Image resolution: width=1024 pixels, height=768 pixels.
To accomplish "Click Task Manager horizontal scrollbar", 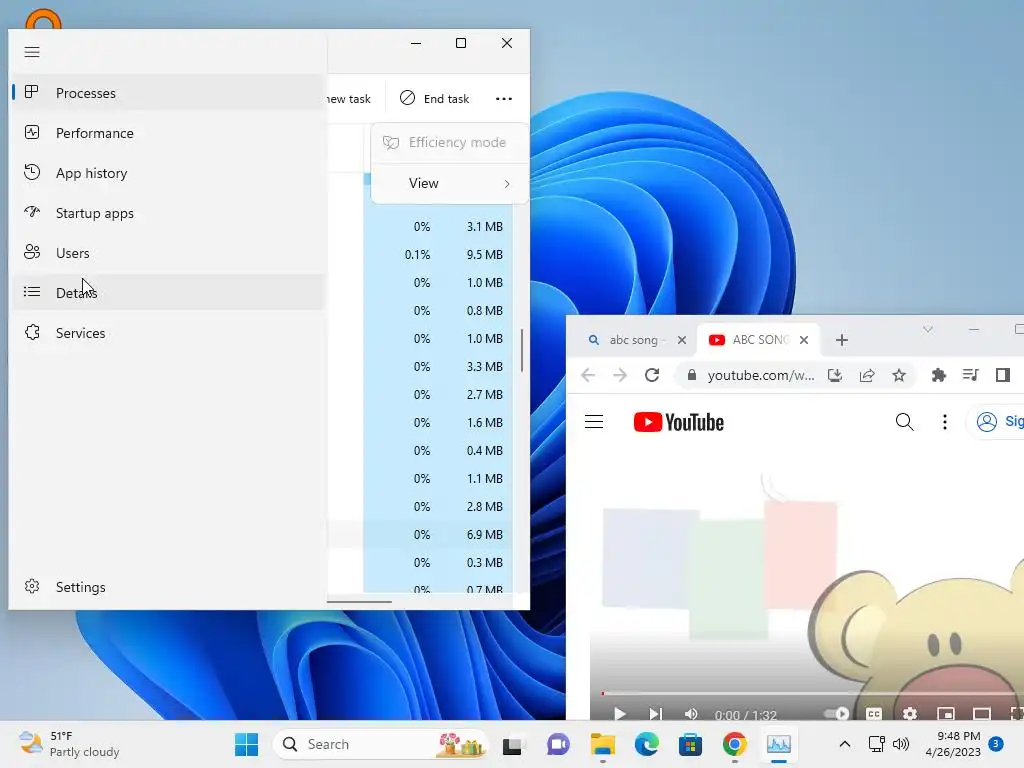I will tap(359, 601).
